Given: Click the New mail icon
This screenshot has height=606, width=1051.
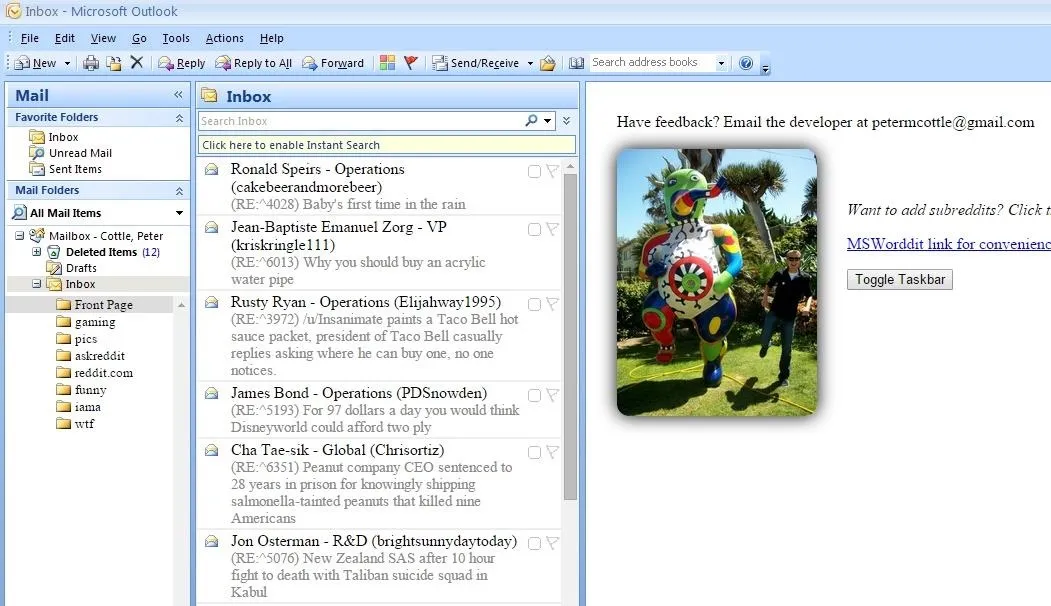Looking at the screenshot, I should (22, 63).
